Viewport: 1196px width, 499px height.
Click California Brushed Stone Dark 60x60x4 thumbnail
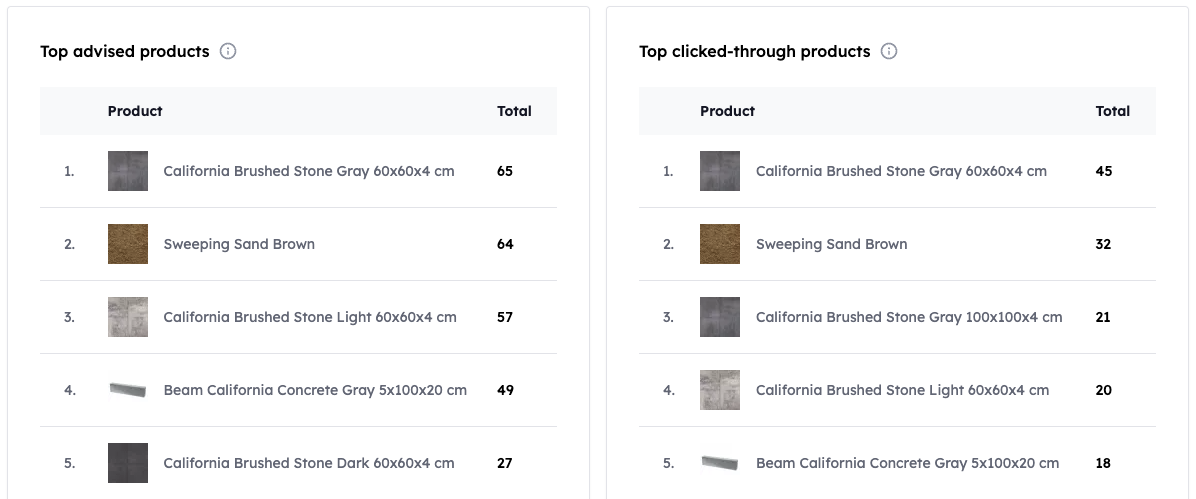tap(128, 463)
